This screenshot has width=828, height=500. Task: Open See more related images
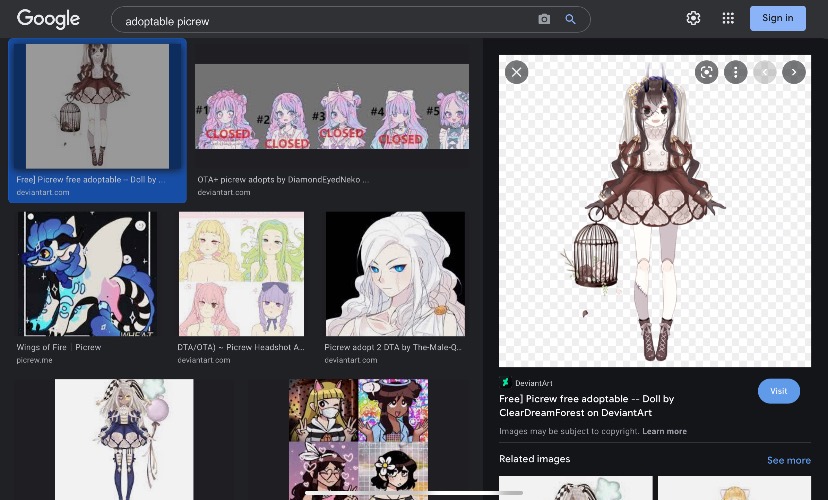(788, 460)
